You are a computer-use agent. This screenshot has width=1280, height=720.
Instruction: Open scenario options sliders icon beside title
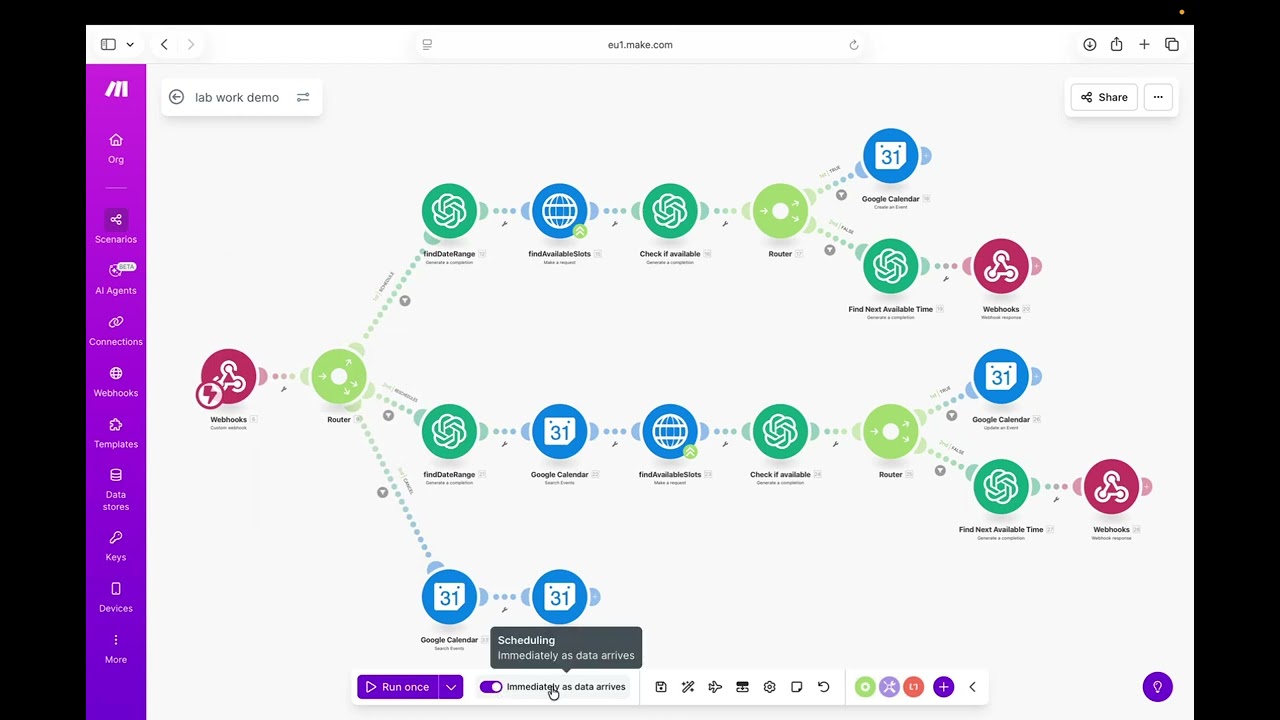pyautogui.click(x=303, y=97)
